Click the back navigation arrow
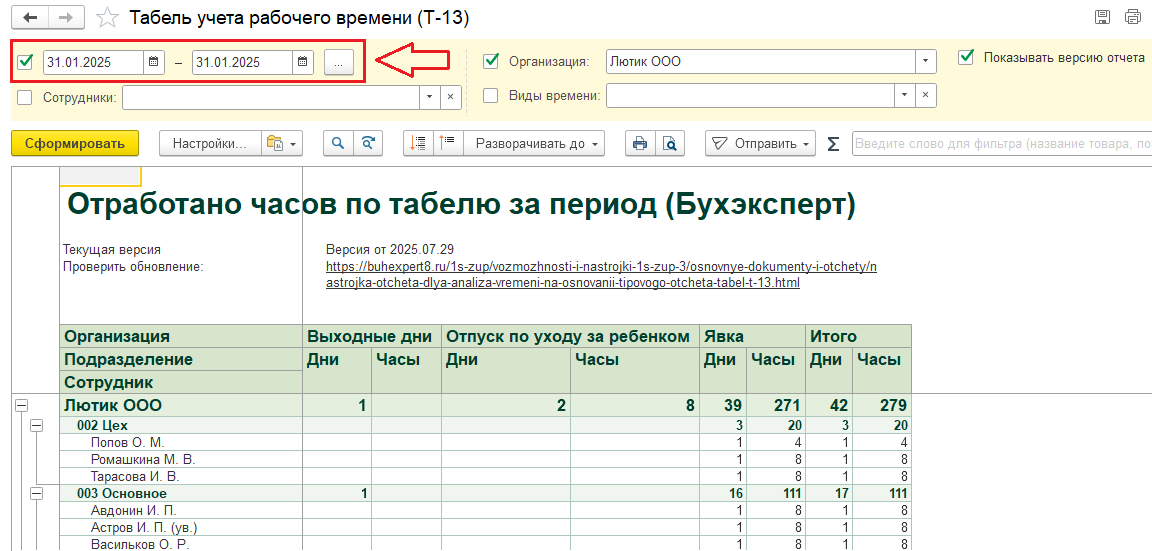Viewport: 1152px width, 551px height. tap(29, 18)
